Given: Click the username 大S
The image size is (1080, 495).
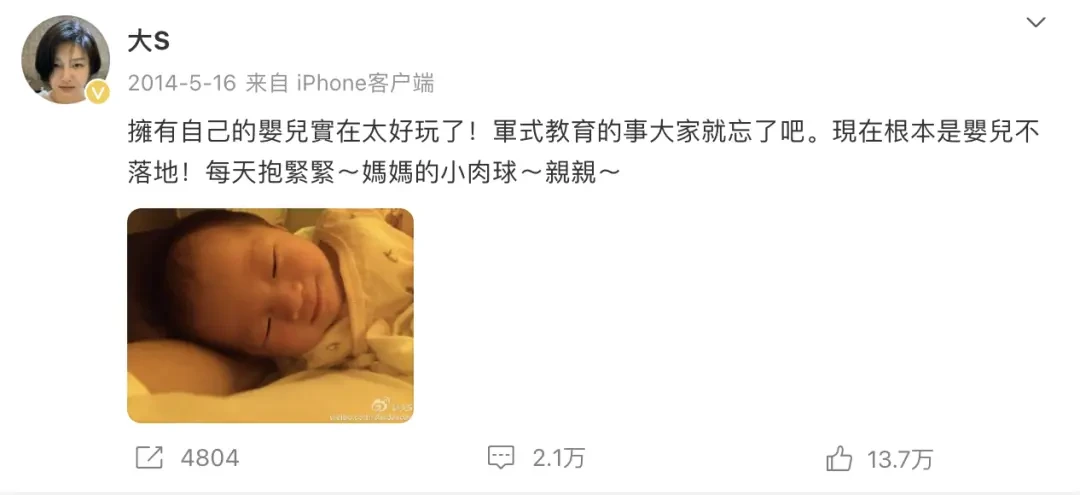Looking at the screenshot, I should tap(149, 41).
